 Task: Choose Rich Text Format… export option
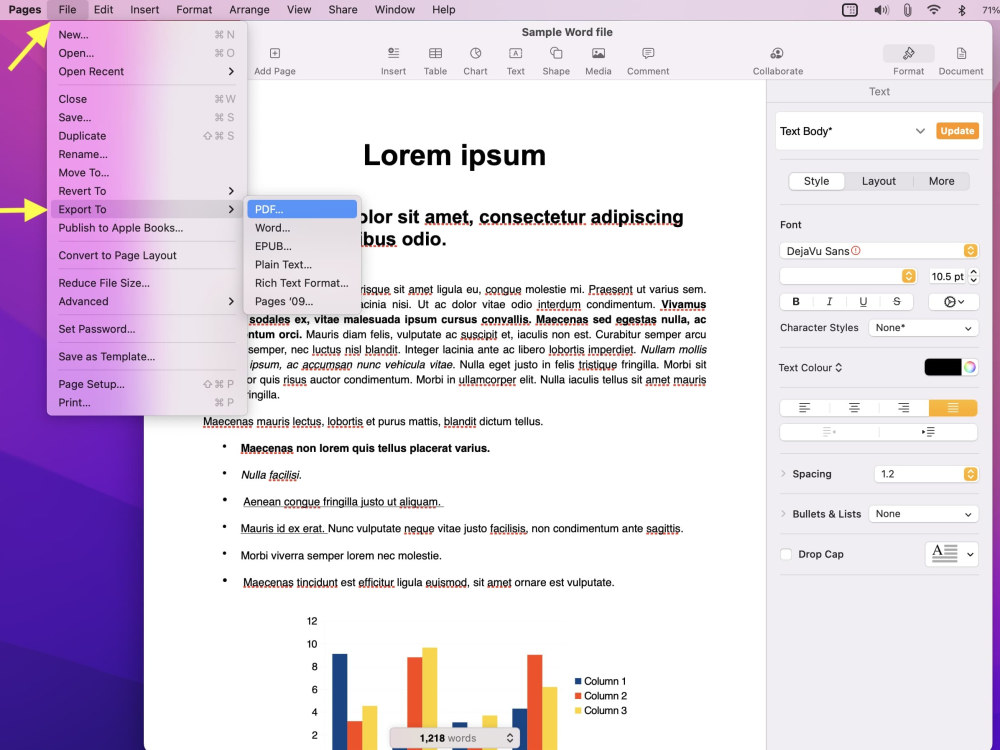pos(302,283)
